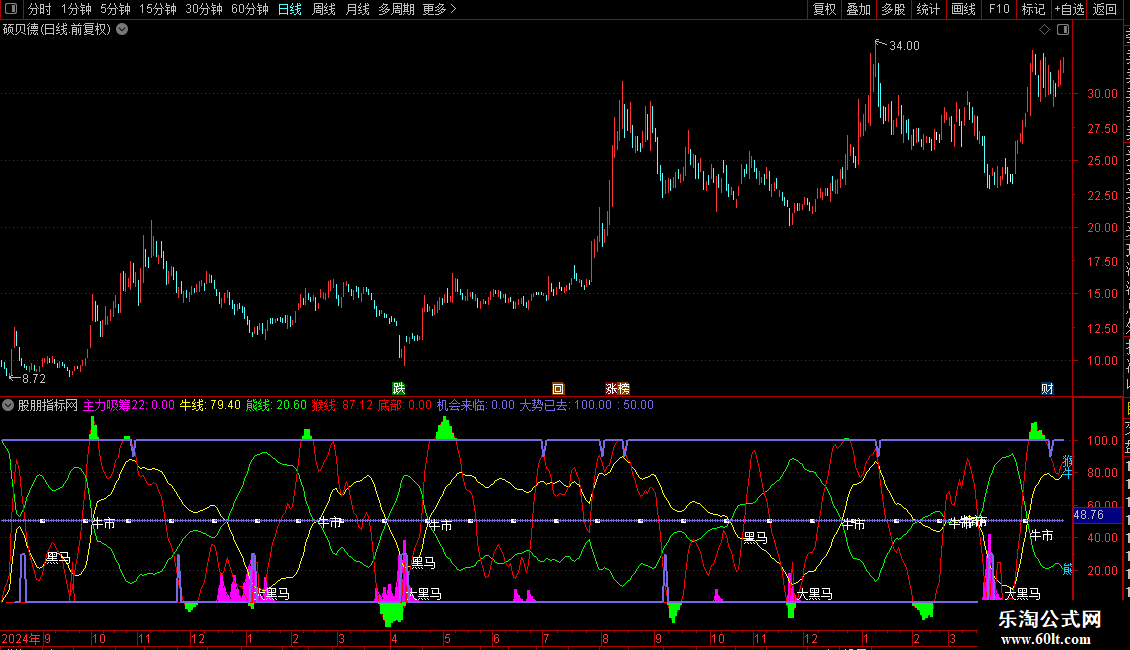Click the blue 财 event marker

1047,388
